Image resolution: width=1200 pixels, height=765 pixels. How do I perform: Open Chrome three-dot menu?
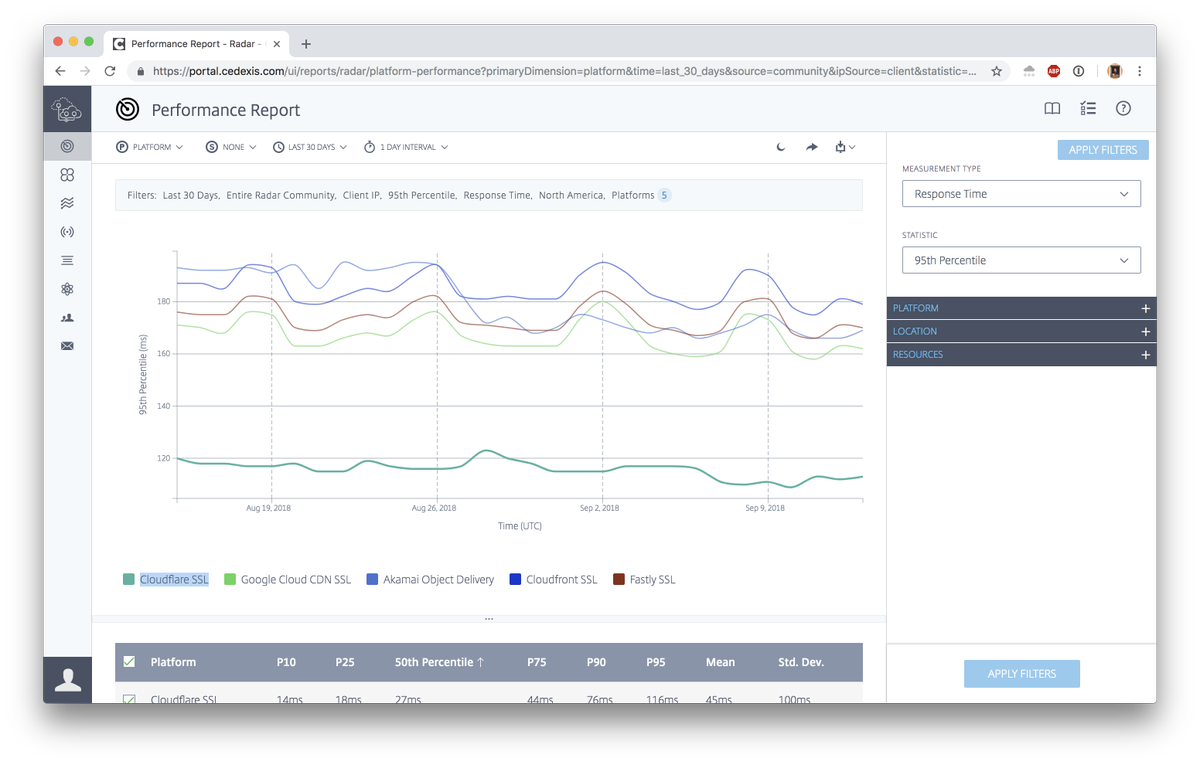pos(1140,71)
